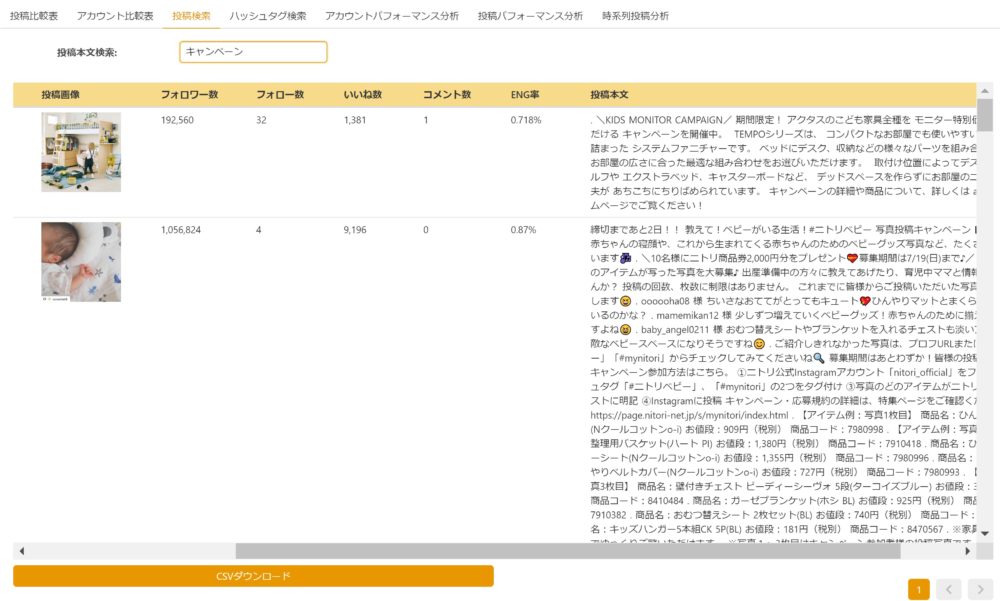Select follower count 1,056,824 cell
This screenshot has width=1000, height=601.
tap(180, 230)
